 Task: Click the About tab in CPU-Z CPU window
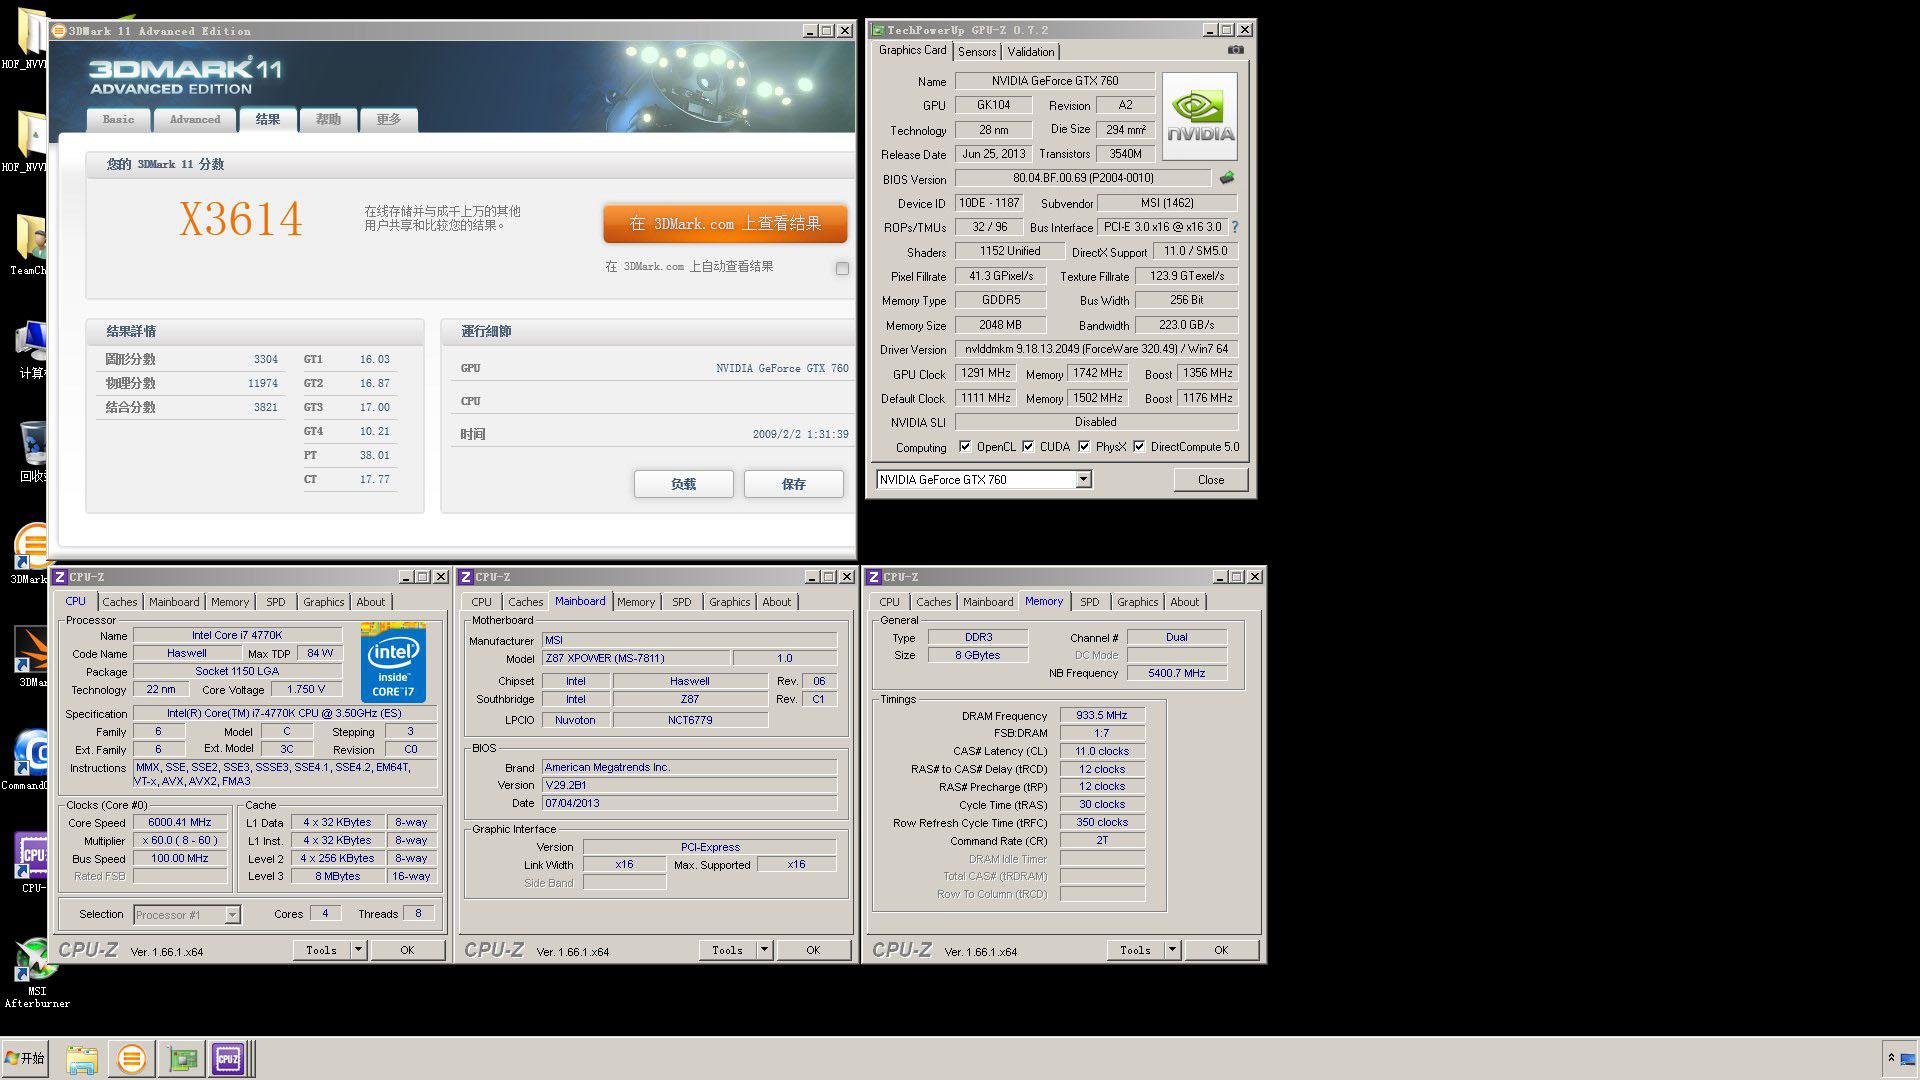tap(371, 602)
